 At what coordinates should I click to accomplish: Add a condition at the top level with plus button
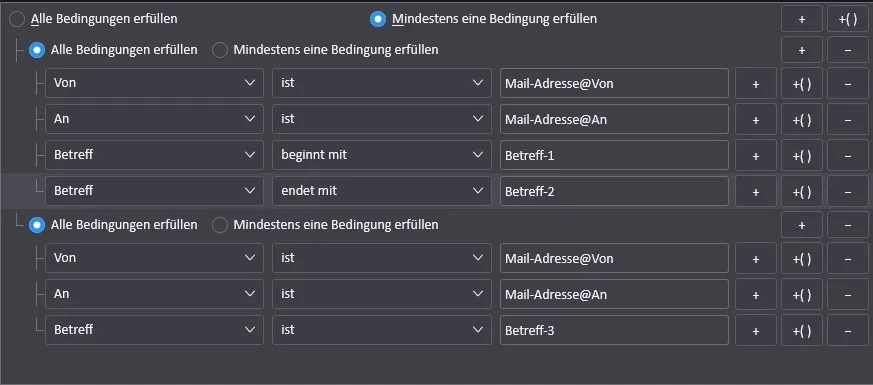click(x=802, y=19)
